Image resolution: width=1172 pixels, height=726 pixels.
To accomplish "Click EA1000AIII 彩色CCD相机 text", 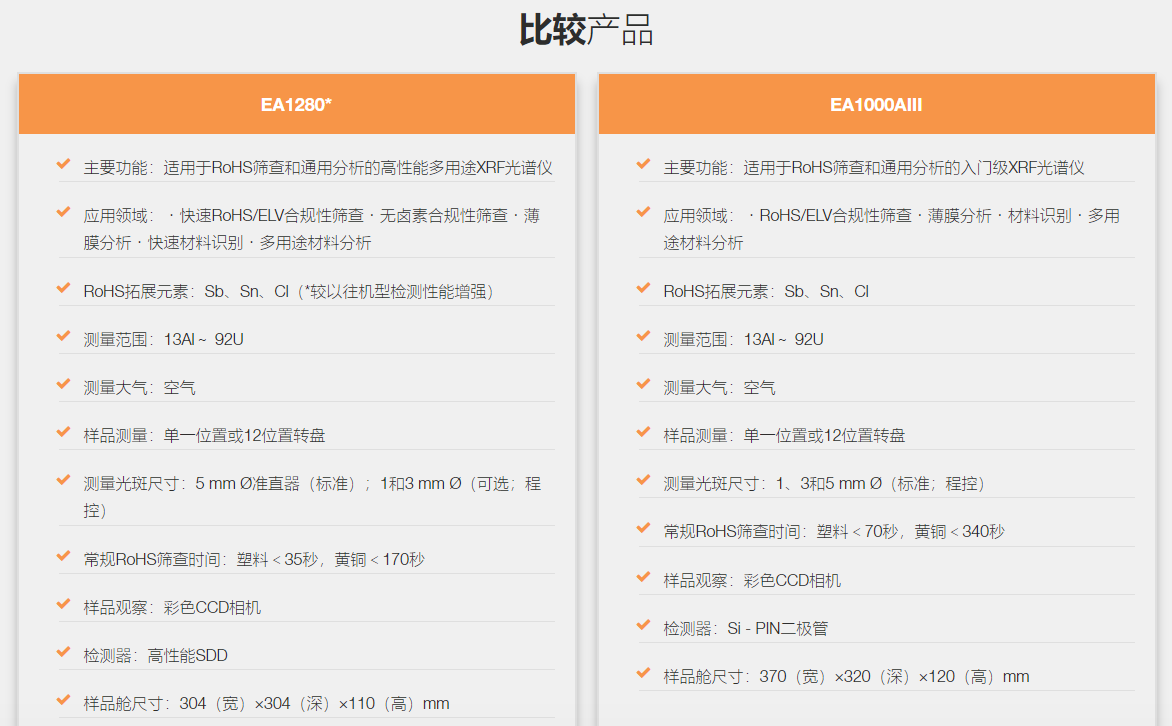I will point(792,581).
